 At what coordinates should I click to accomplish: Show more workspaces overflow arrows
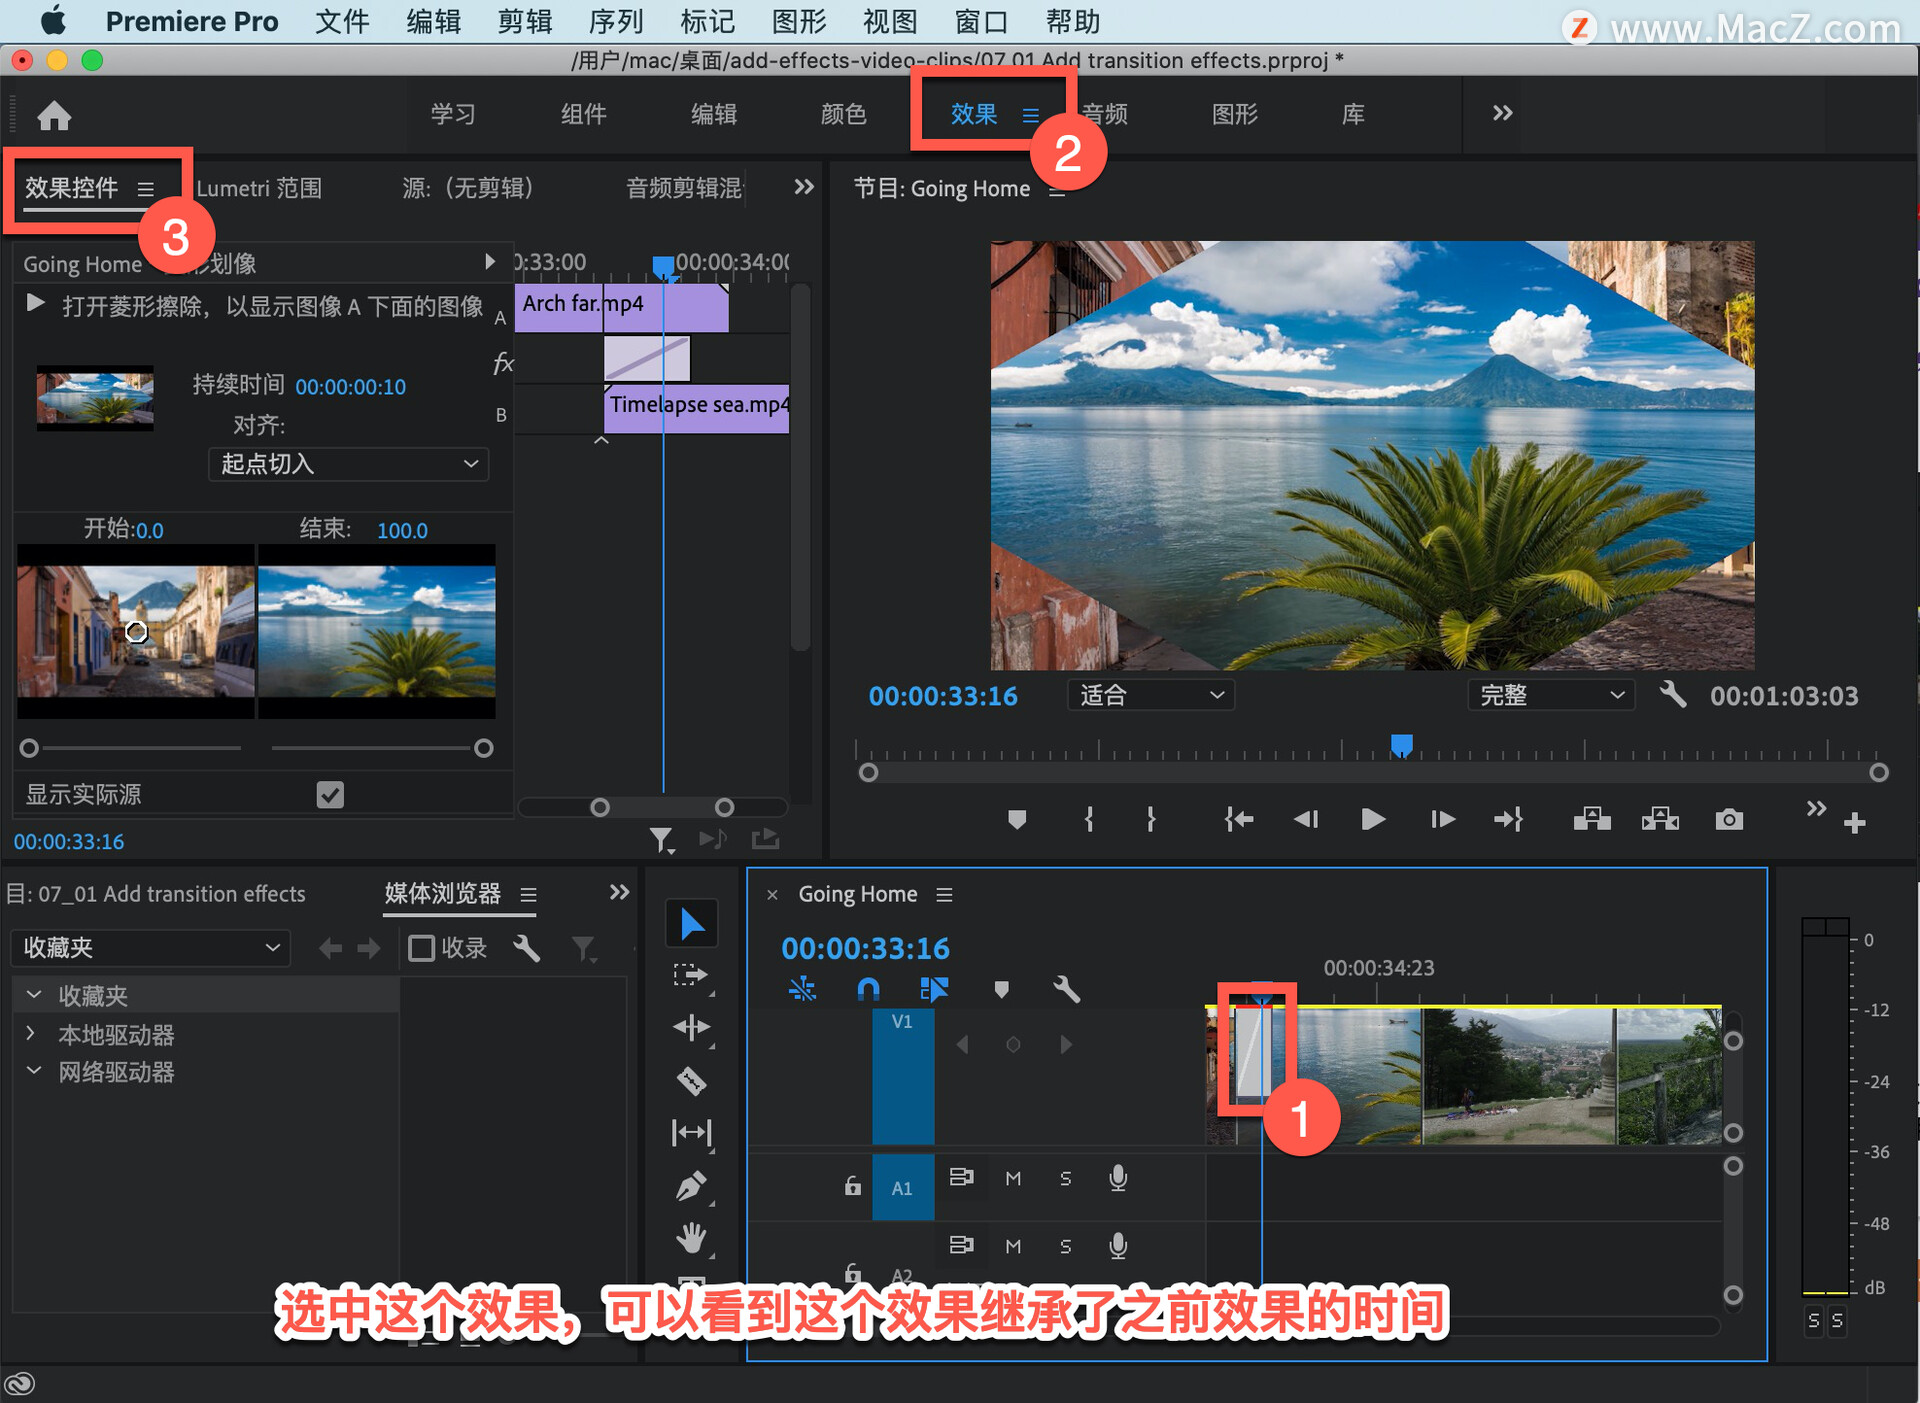(1502, 113)
